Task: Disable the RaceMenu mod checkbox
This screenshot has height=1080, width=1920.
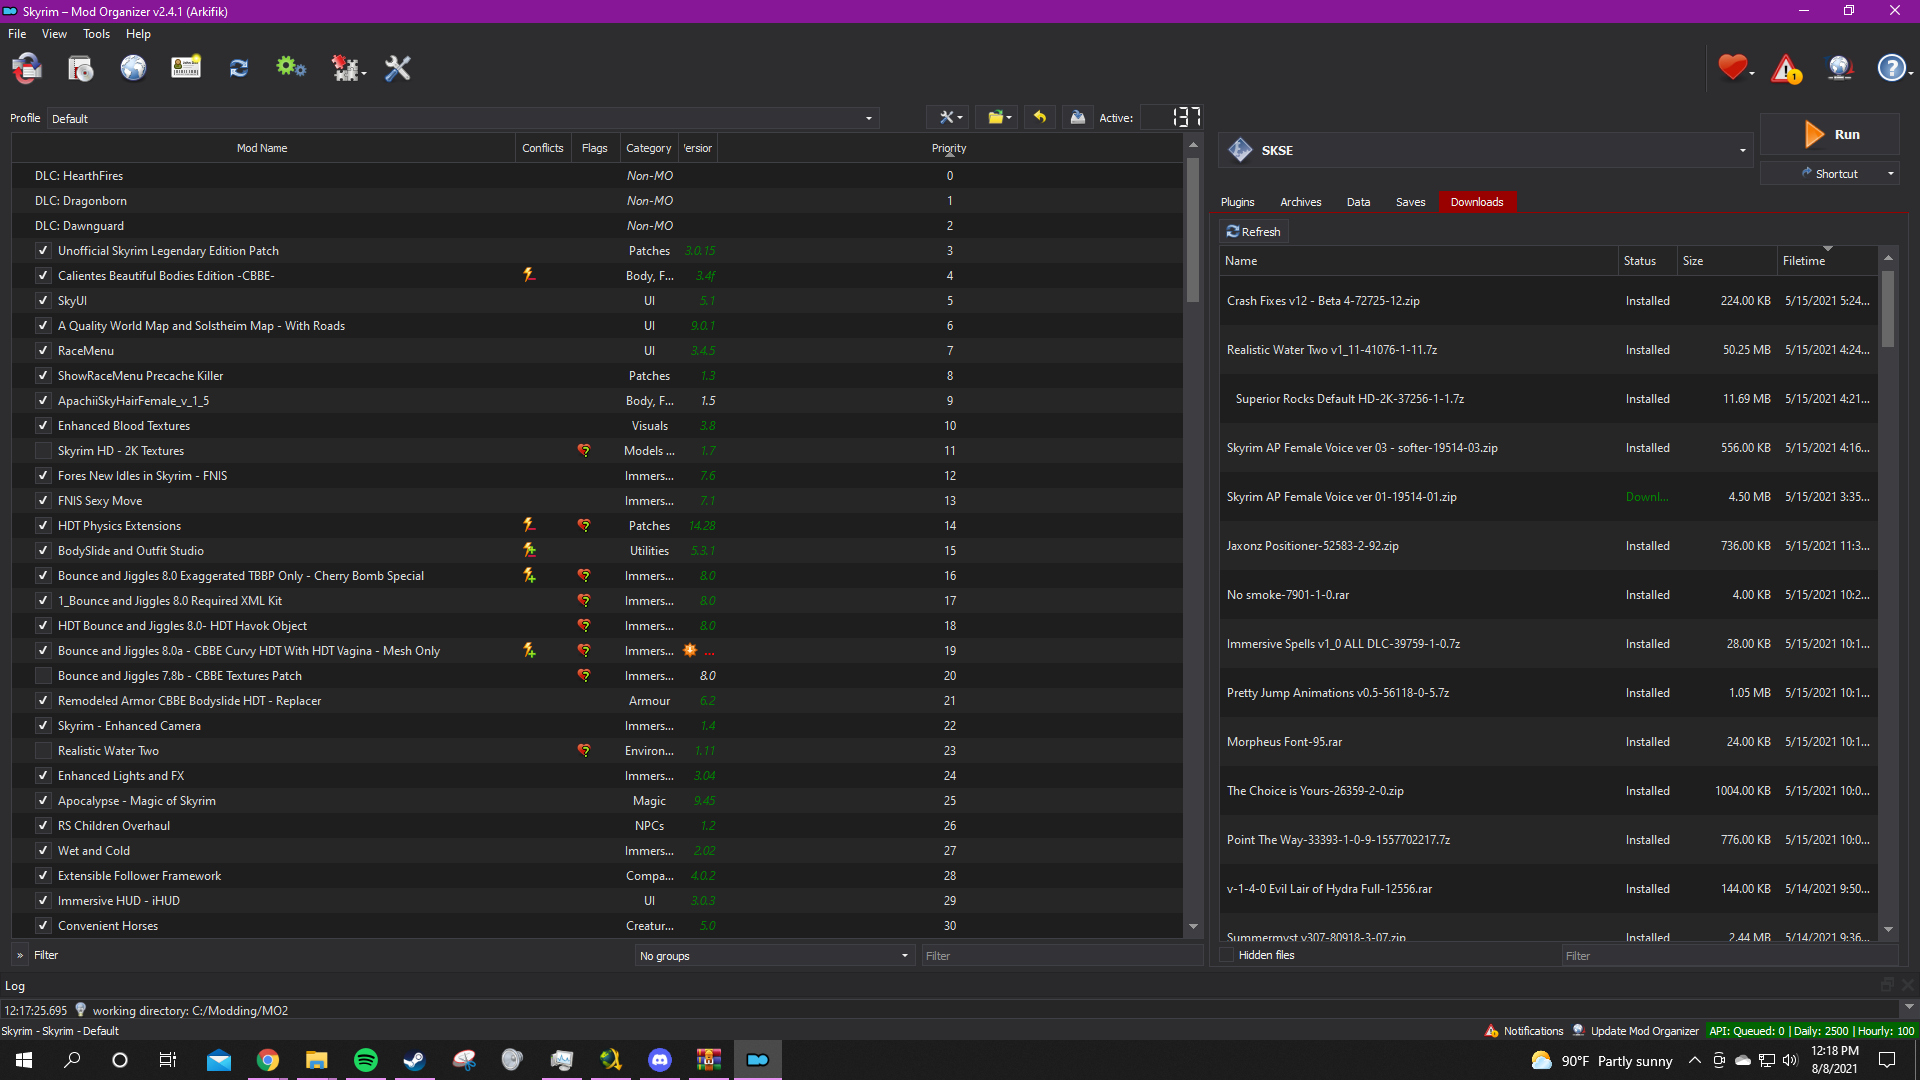Action: tap(43, 351)
